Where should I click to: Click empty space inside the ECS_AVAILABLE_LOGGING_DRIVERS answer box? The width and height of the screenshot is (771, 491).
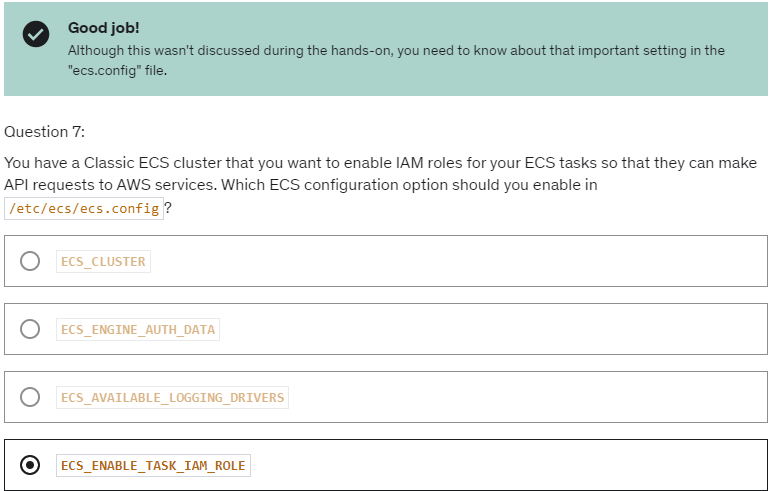tap(526, 397)
